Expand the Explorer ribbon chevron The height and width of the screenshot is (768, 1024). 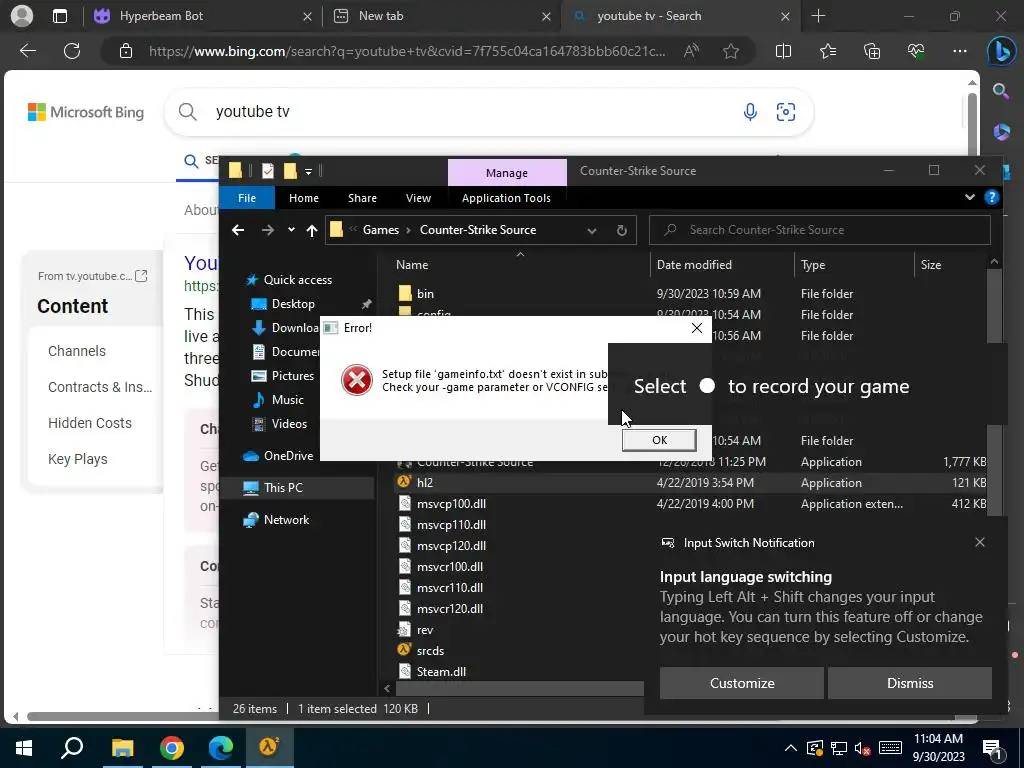click(970, 197)
